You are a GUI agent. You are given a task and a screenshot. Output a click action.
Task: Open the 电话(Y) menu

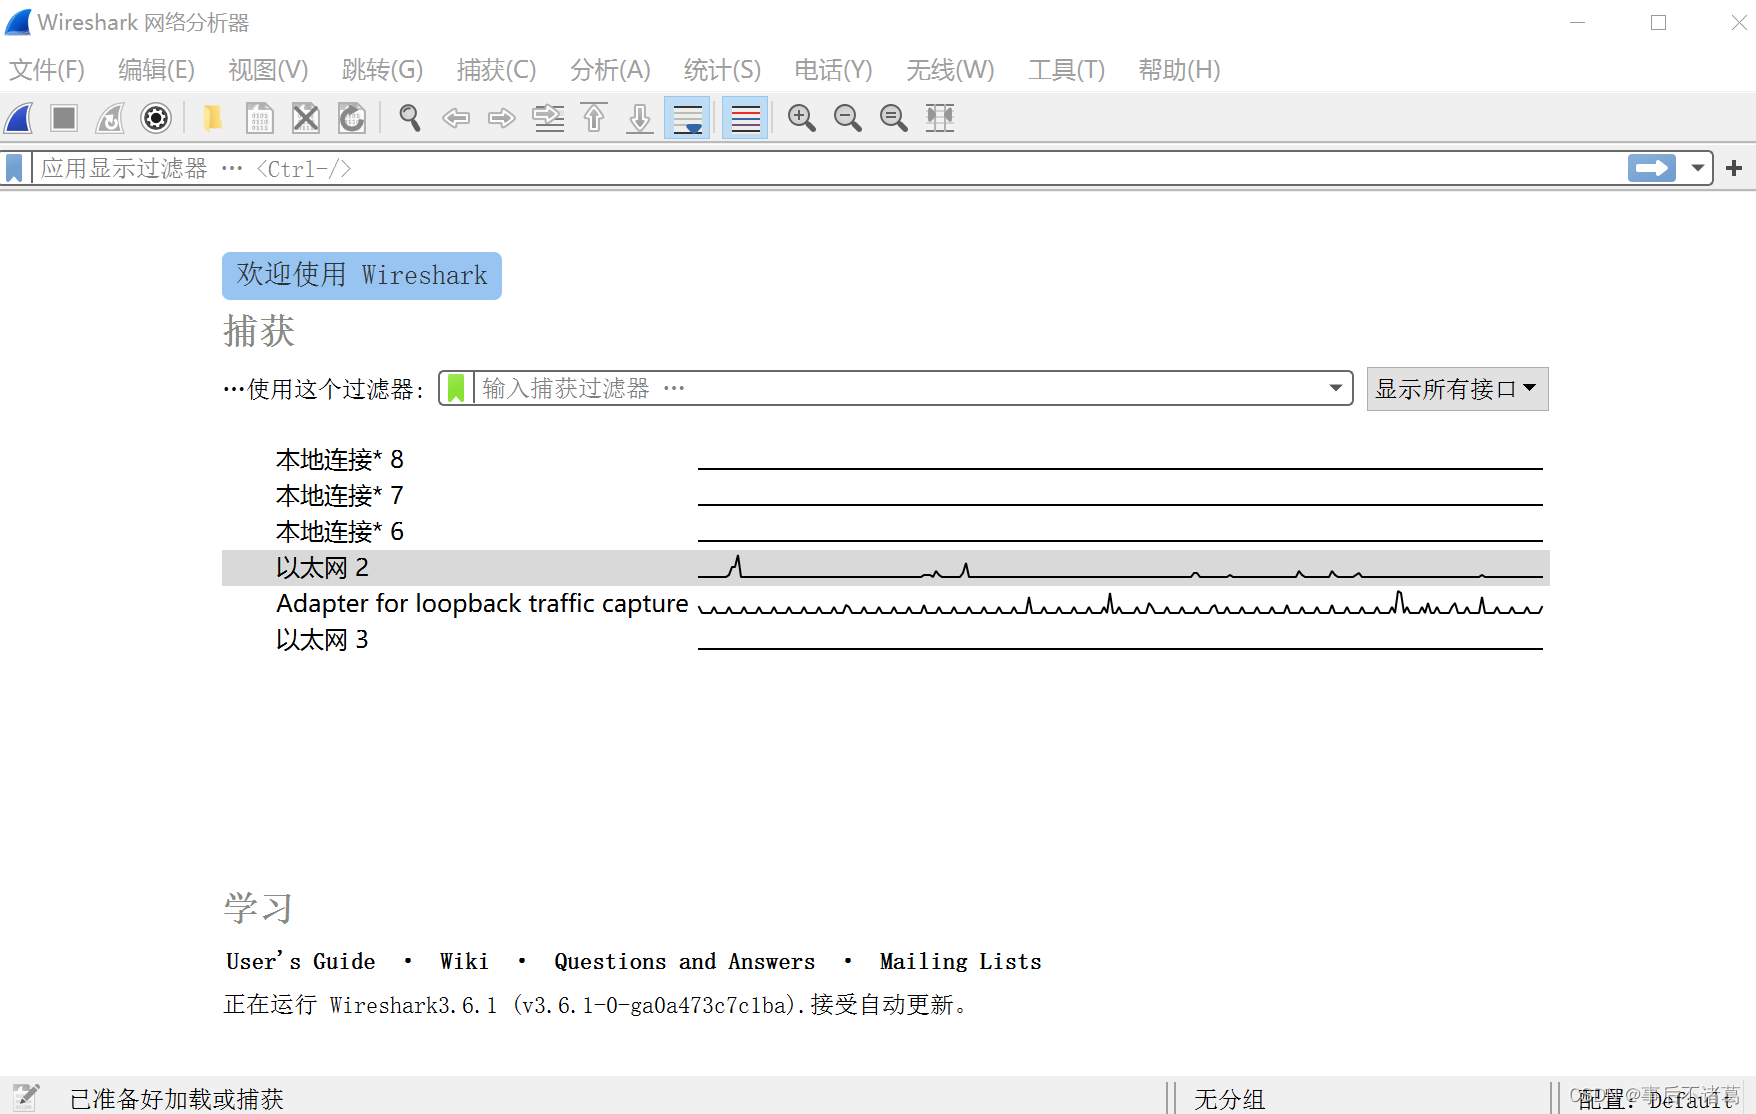(833, 70)
